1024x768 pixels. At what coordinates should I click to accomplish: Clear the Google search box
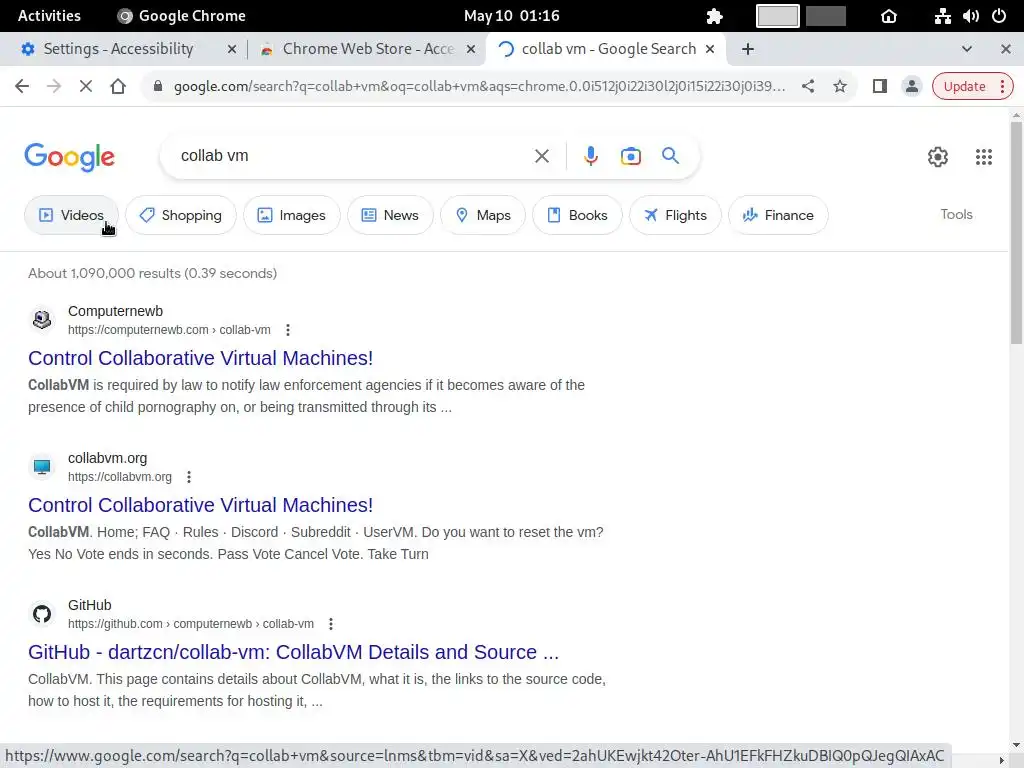[542, 156]
